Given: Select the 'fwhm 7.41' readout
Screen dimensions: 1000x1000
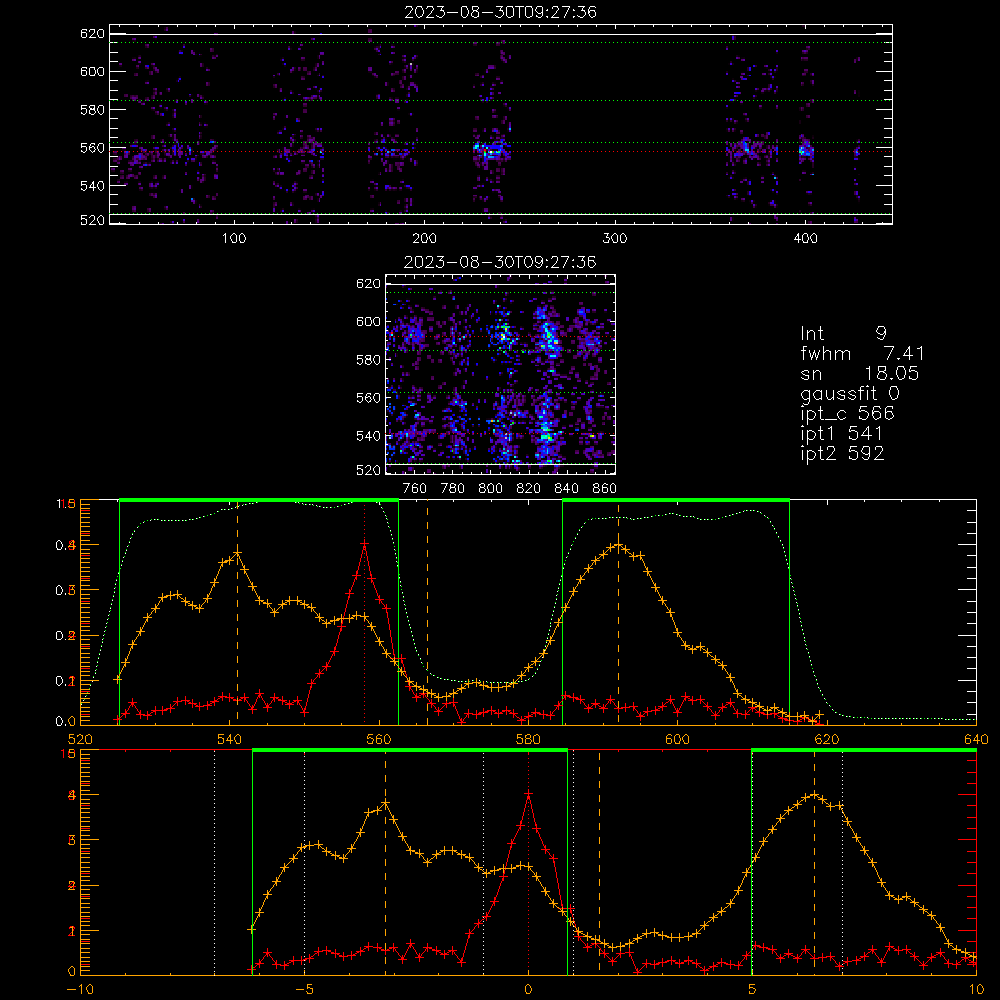Looking at the screenshot, I should point(862,353).
